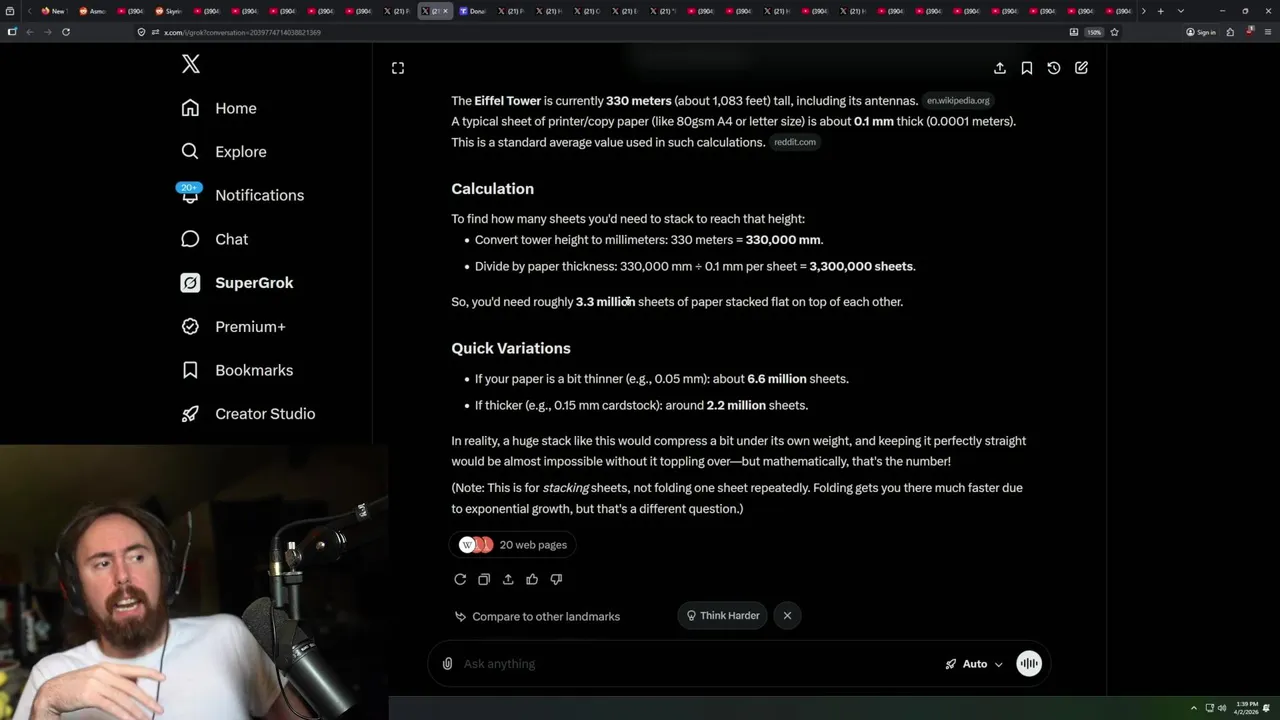Dislike the response with thumbs down
Screen dimensions: 1280x720
[556, 579]
